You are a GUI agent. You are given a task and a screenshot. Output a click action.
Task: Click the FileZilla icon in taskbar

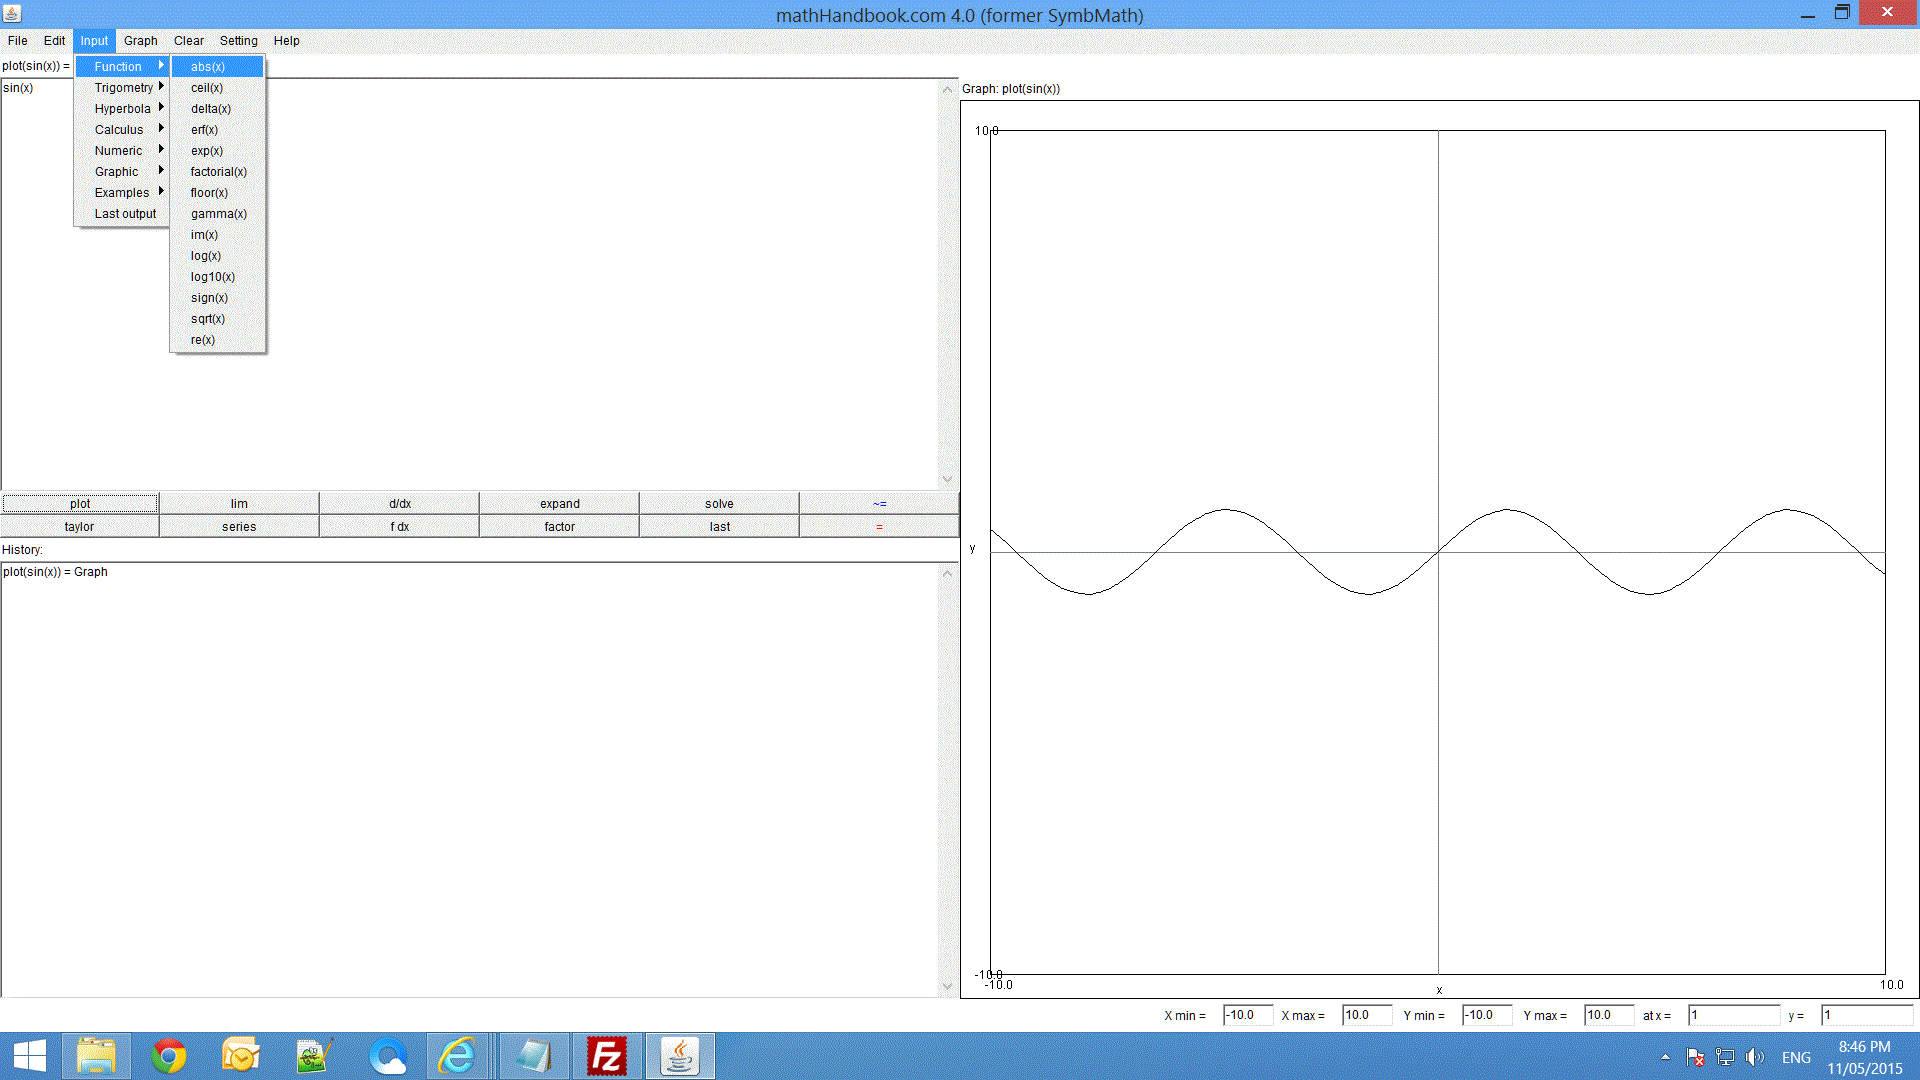coord(608,1054)
